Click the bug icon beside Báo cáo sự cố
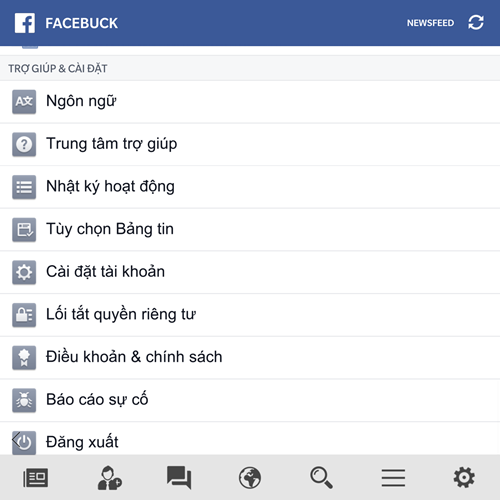 click(24, 400)
